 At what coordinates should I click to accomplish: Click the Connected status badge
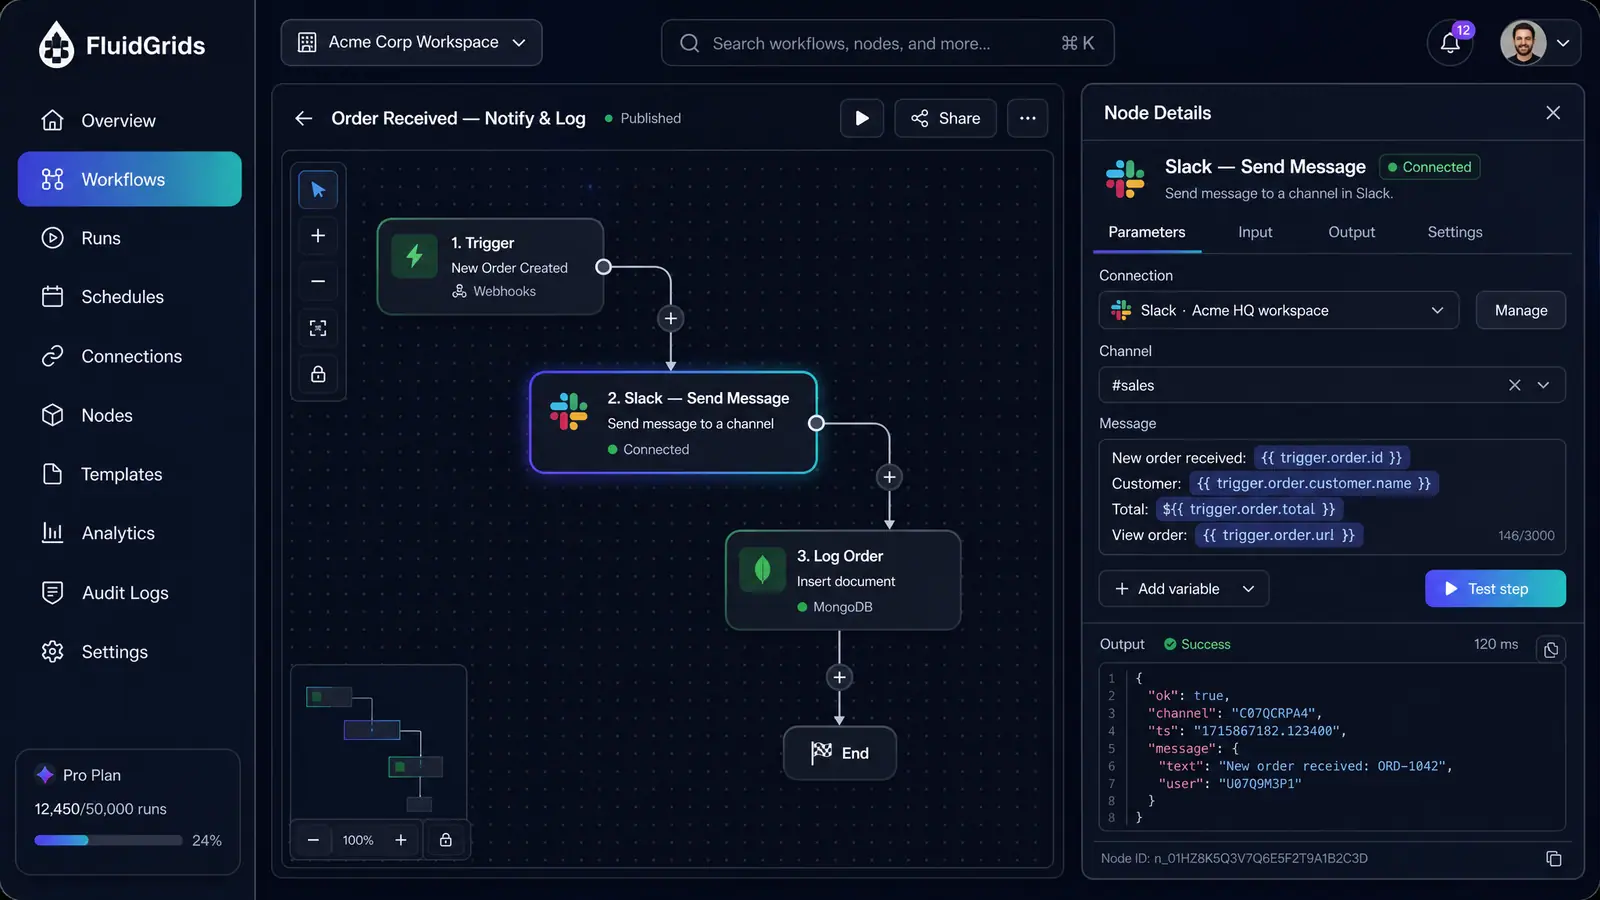click(x=1429, y=167)
